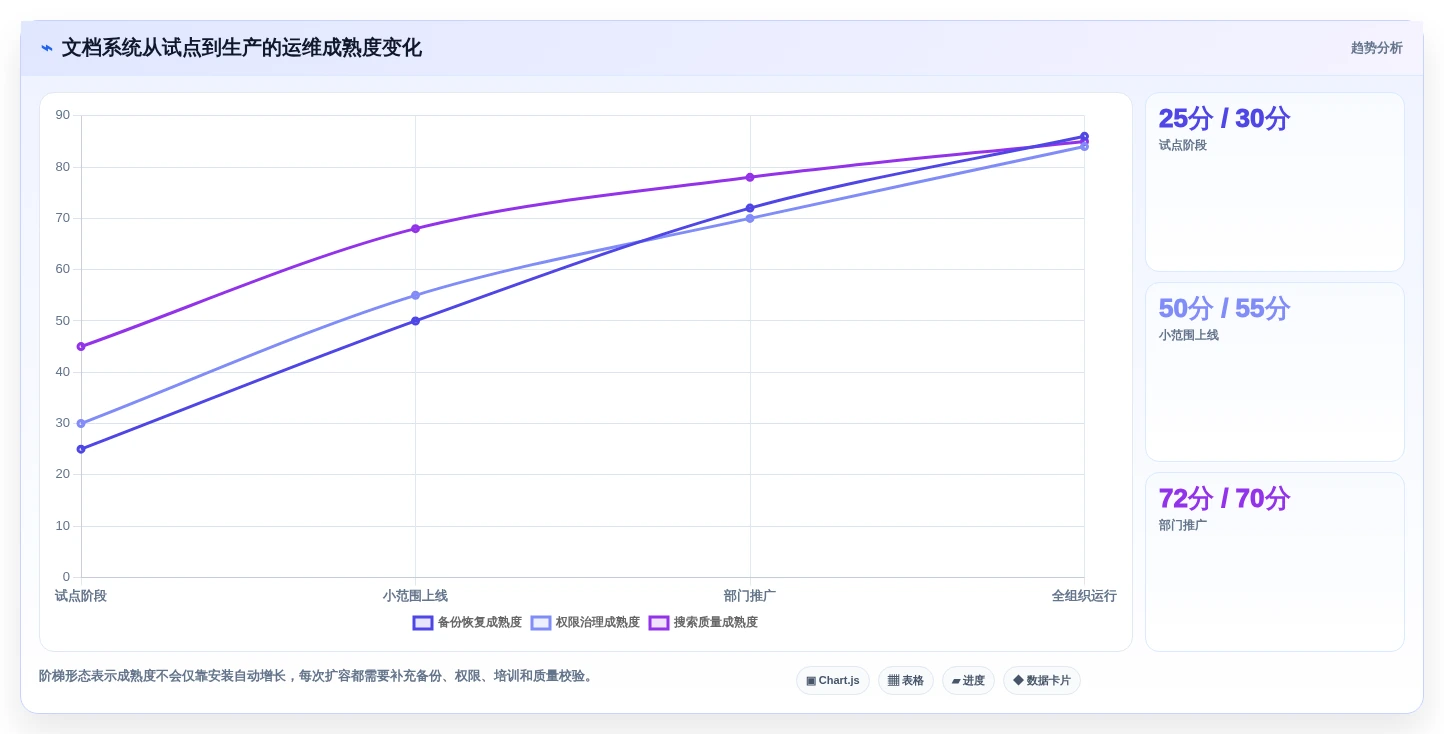Click 权限治理 data point at 试点阶段 (30)
The height and width of the screenshot is (734, 1444).
click(x=81, y=423)
